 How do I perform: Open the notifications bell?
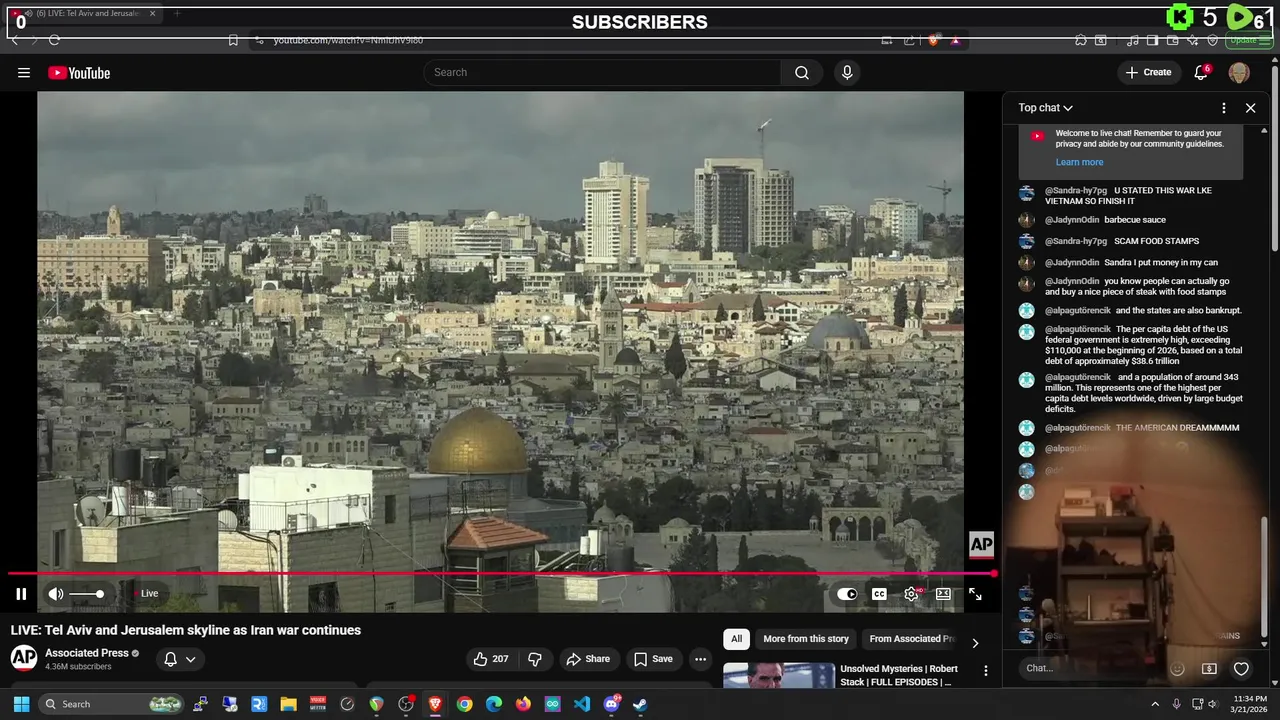[x=1201, y=72]
